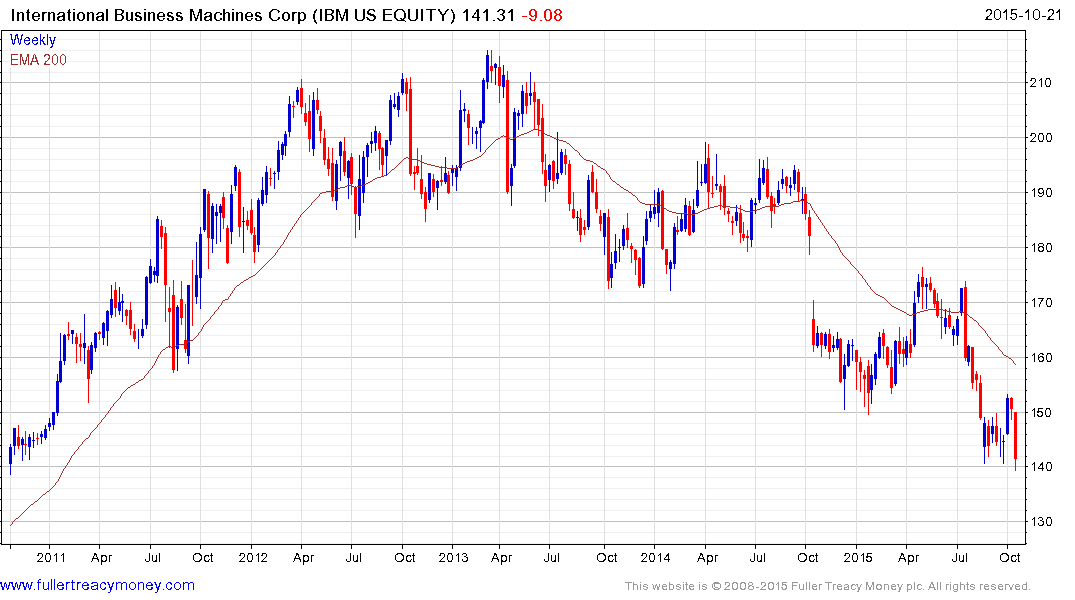1075x600 pixels.
Task: Select the 140 price axis label
Action: point(1040,467)
